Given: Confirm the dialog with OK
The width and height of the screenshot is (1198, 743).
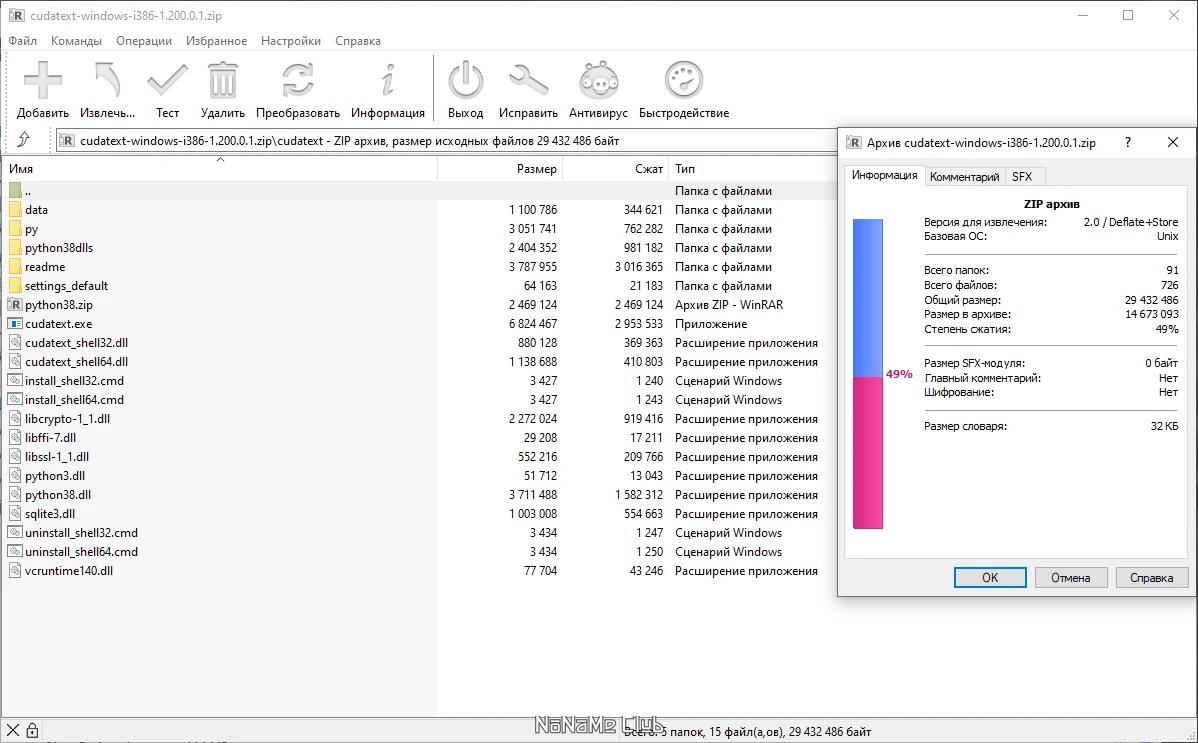Looking at the screenshot, I should [x=989, y=577].
